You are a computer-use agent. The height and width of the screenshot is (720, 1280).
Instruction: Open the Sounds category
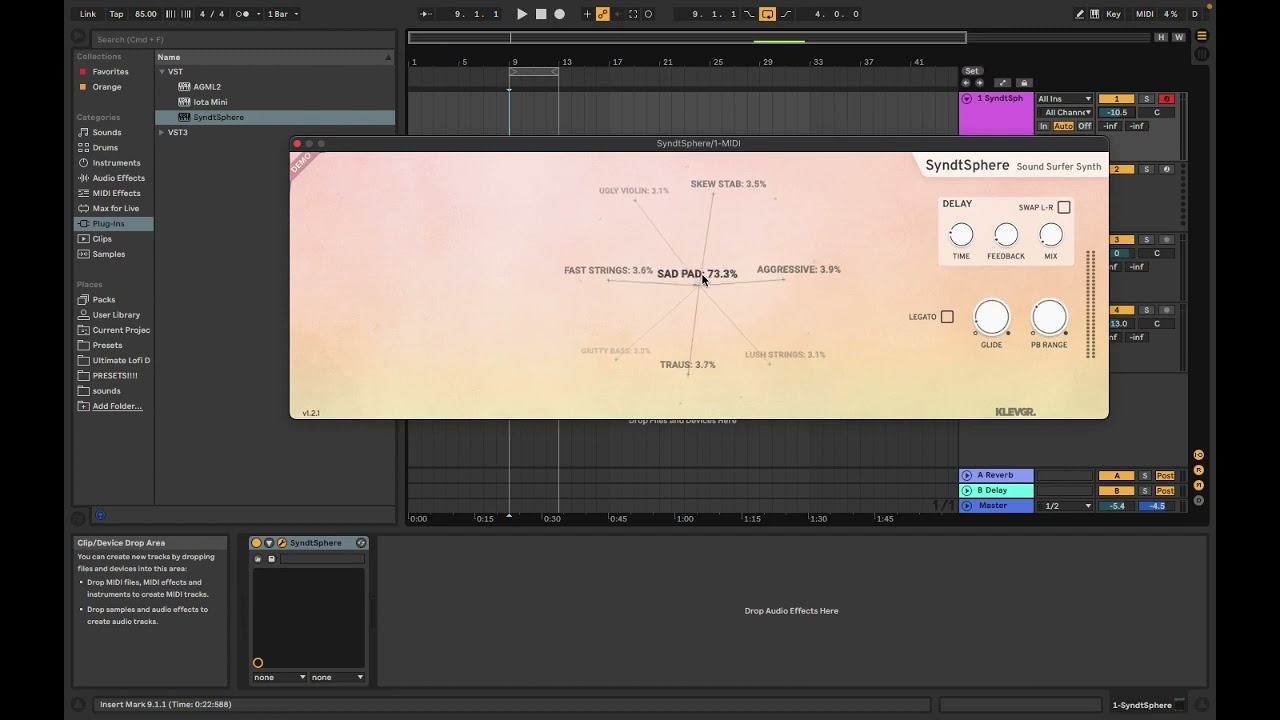[x=107, y=132]
